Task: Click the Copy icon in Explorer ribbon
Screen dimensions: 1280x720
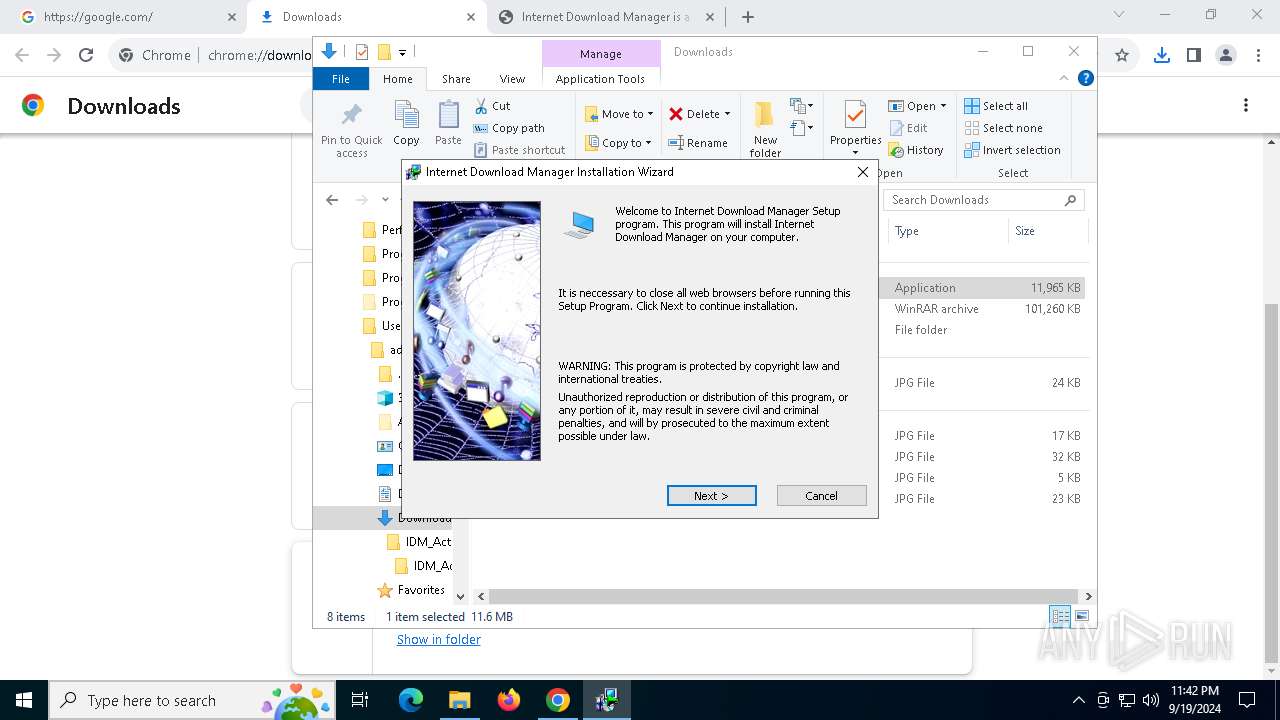Action: [x=406, y=116]
